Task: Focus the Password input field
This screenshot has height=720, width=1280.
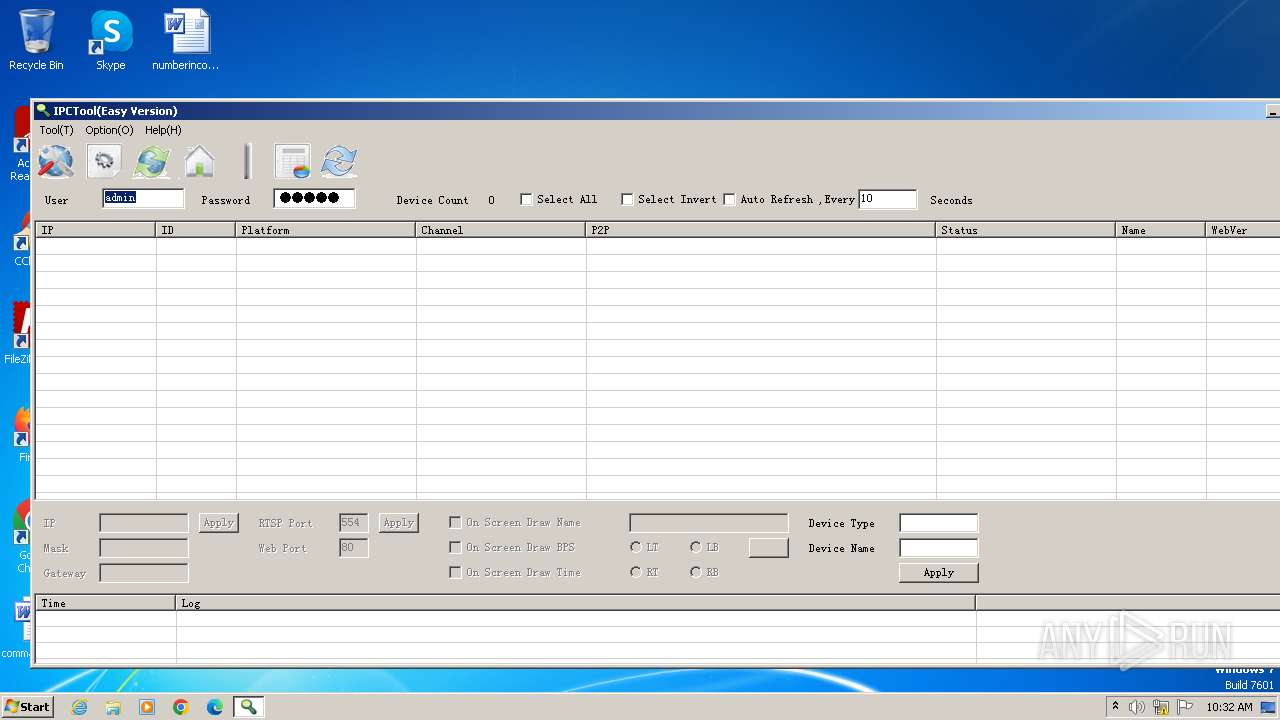Action: (x=314, y=198)
